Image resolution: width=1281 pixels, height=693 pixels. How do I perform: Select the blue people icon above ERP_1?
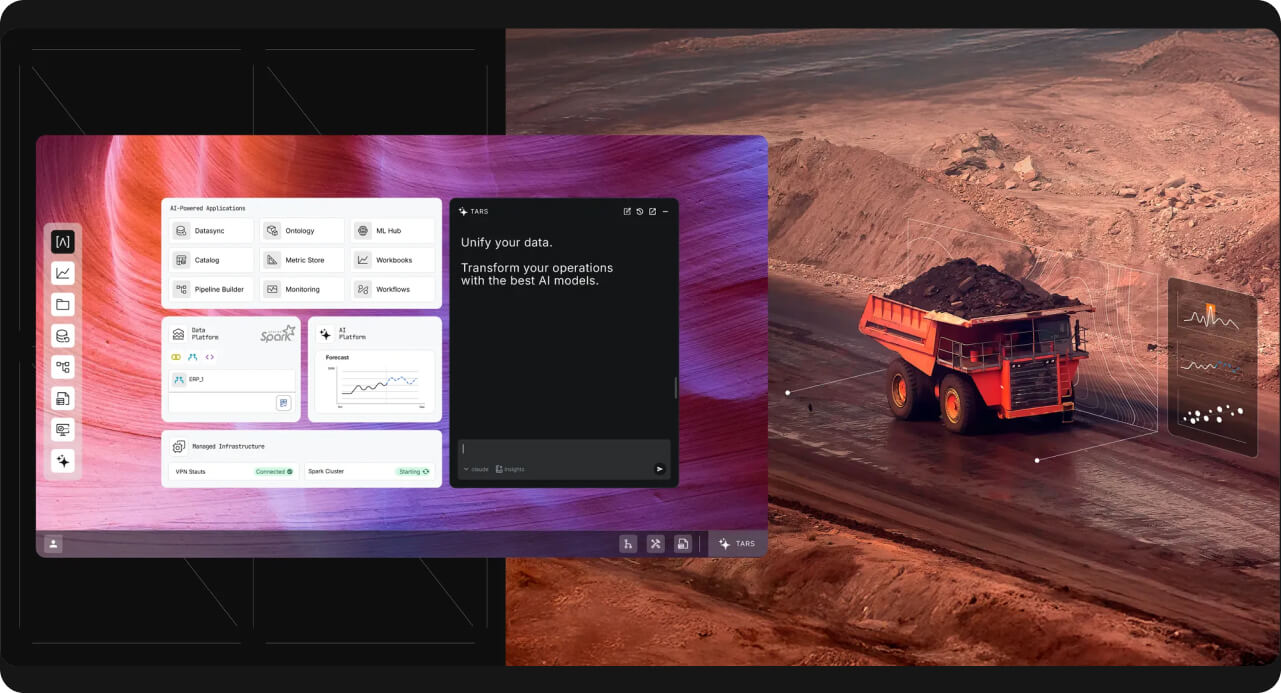tap(193, 357)
